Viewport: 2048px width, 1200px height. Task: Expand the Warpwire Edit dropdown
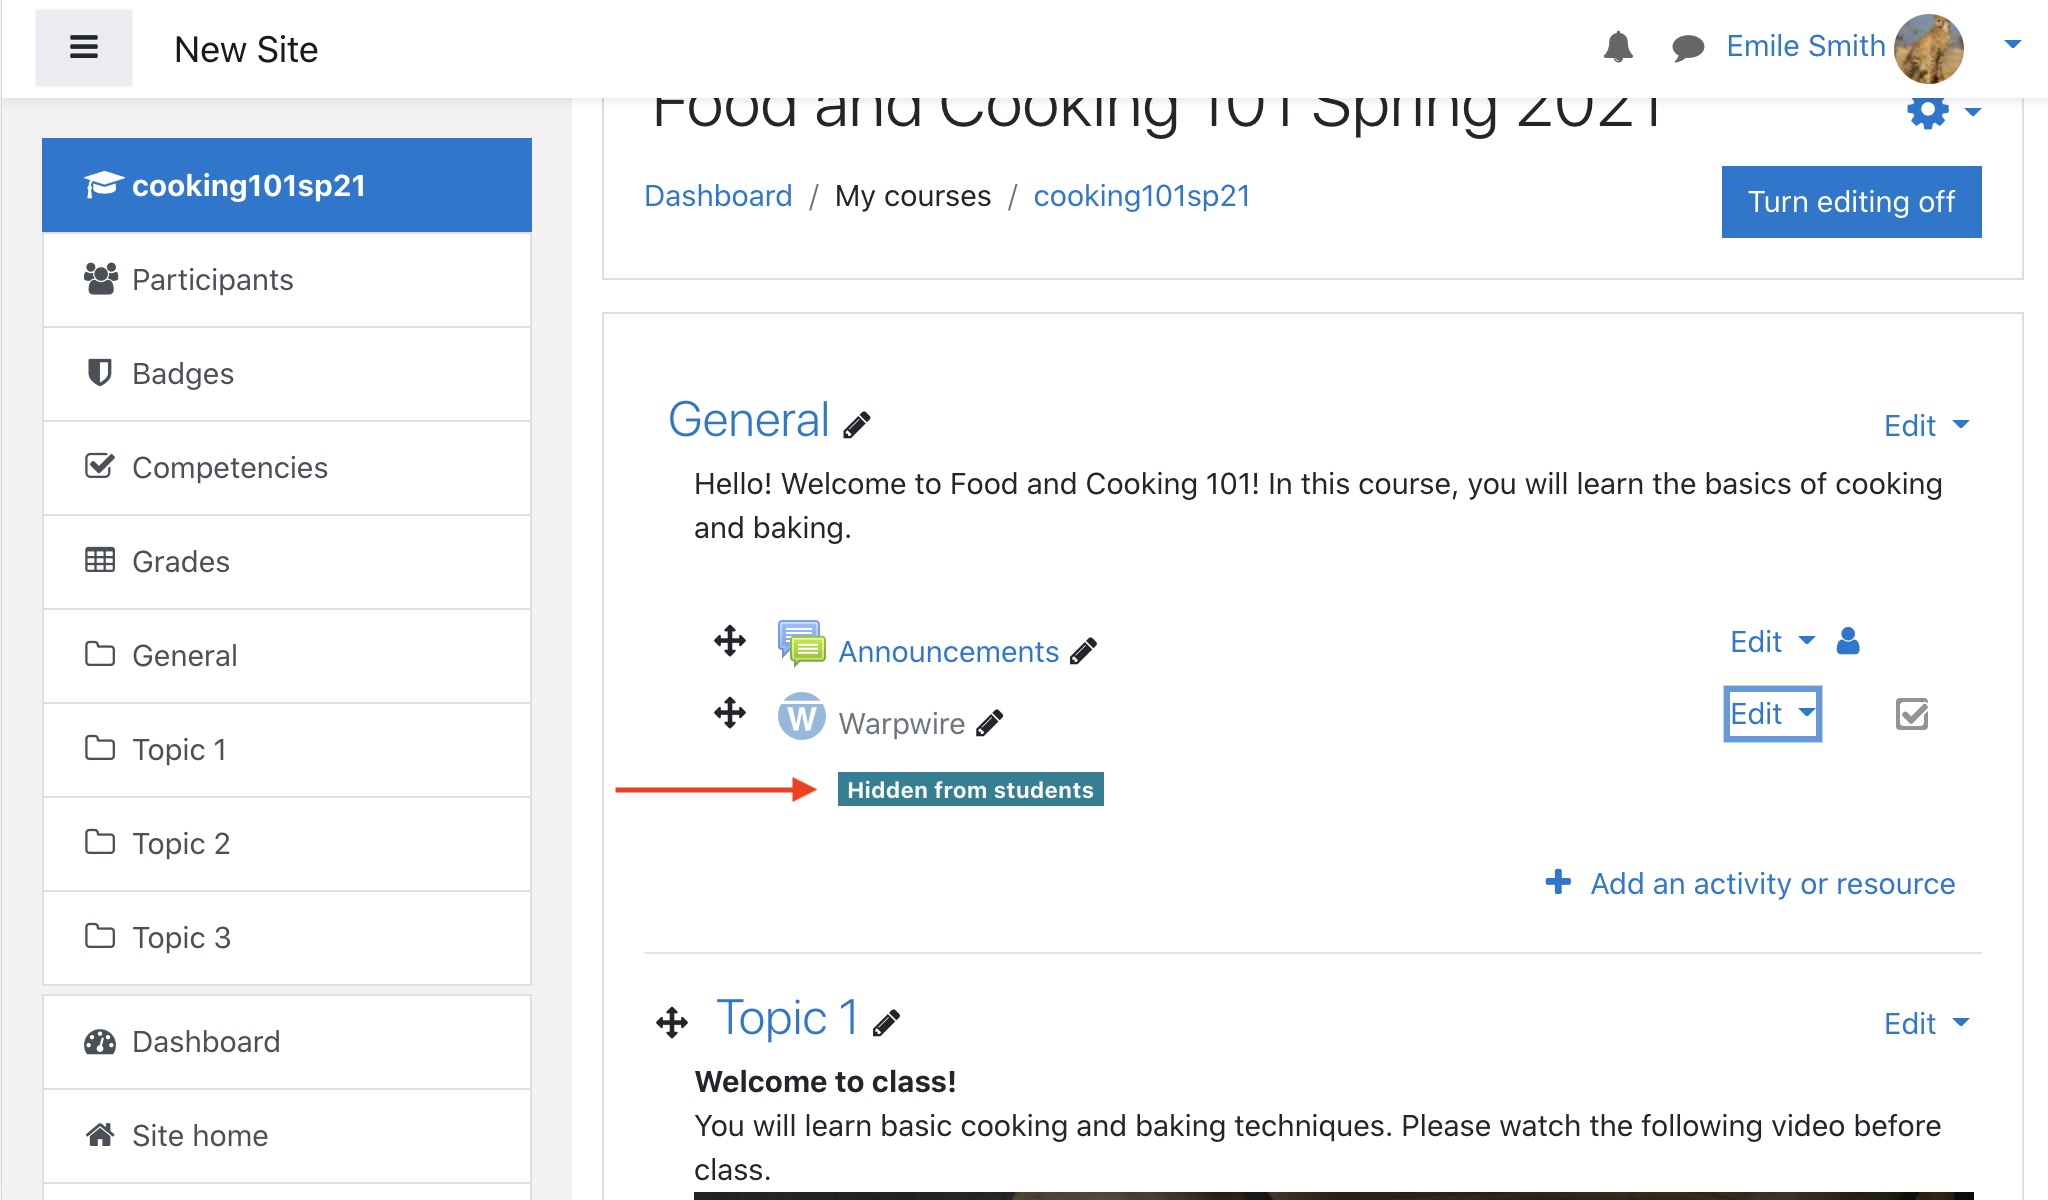tap(1772, 714)
